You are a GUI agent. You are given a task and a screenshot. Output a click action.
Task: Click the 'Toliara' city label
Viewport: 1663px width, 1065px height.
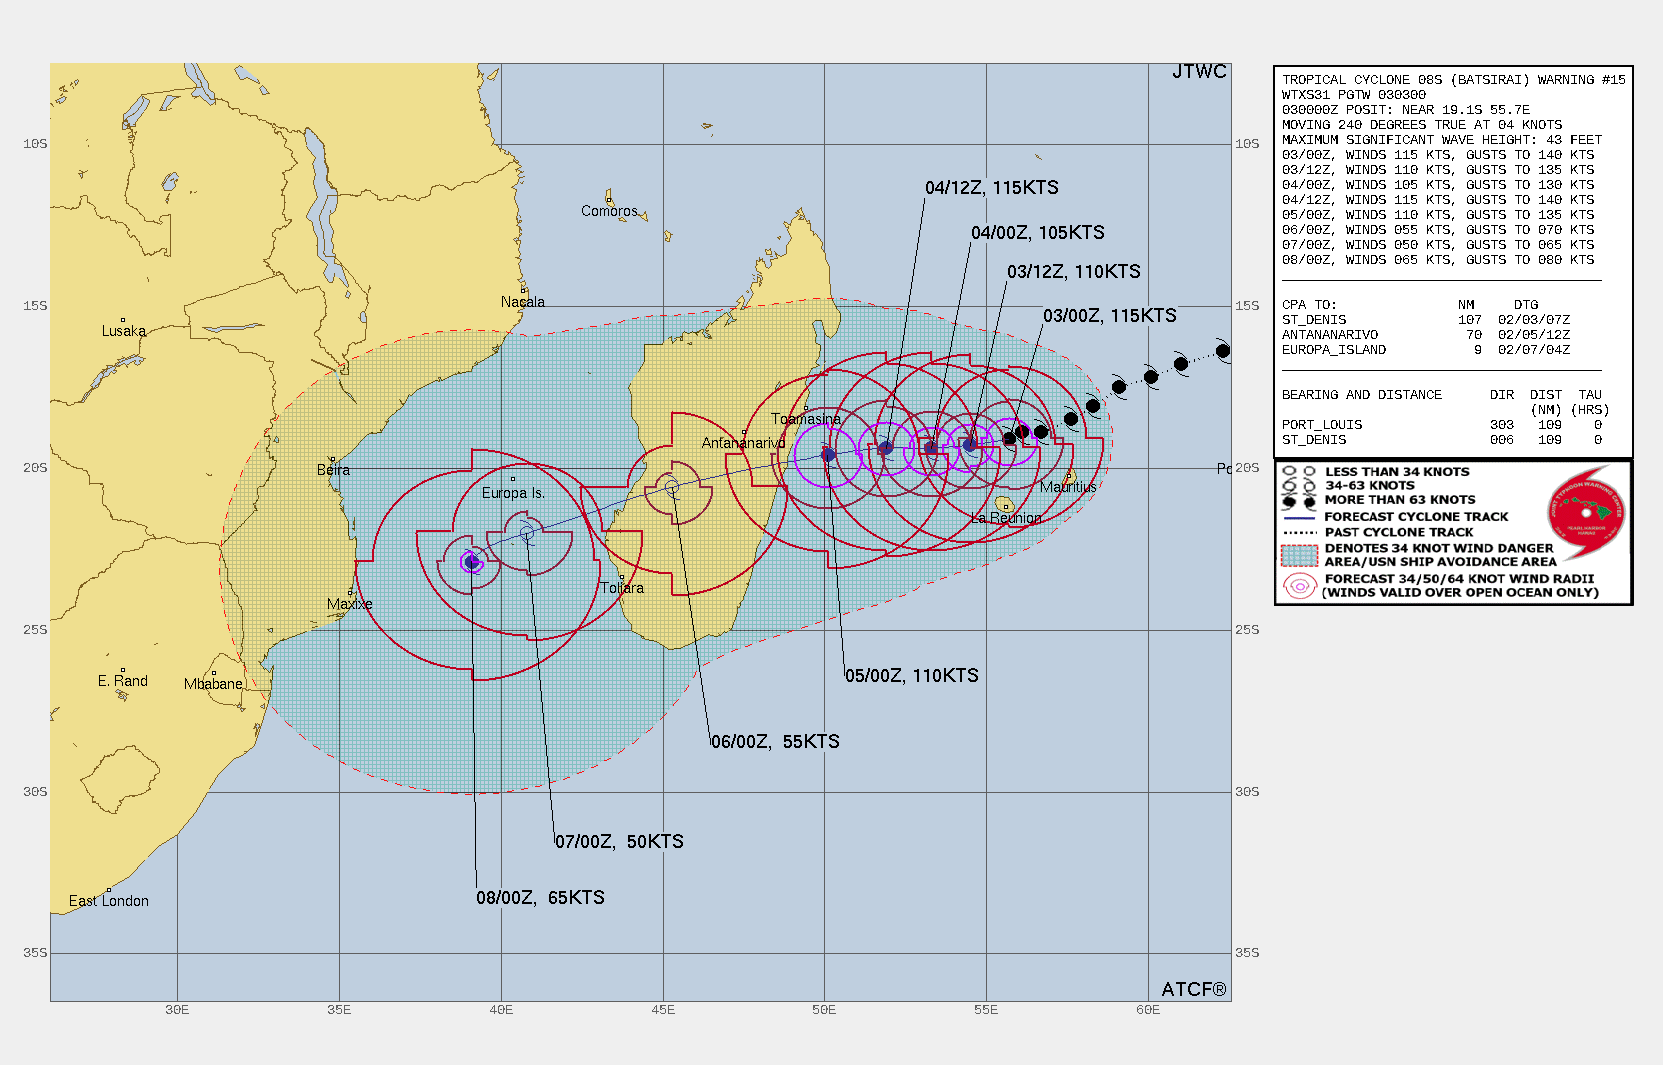[622, 588]
